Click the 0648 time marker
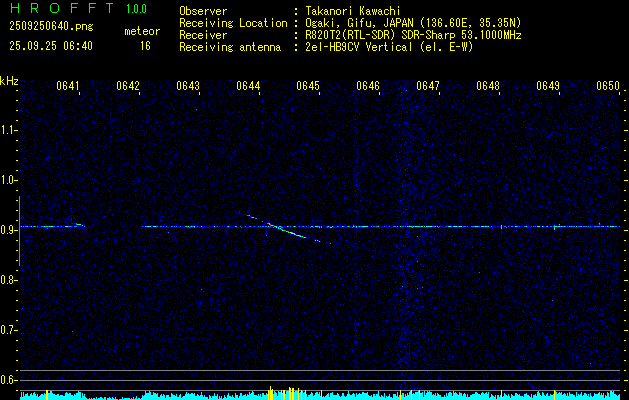The height and width of the screenshot is (400, 629). coord(488,86)
